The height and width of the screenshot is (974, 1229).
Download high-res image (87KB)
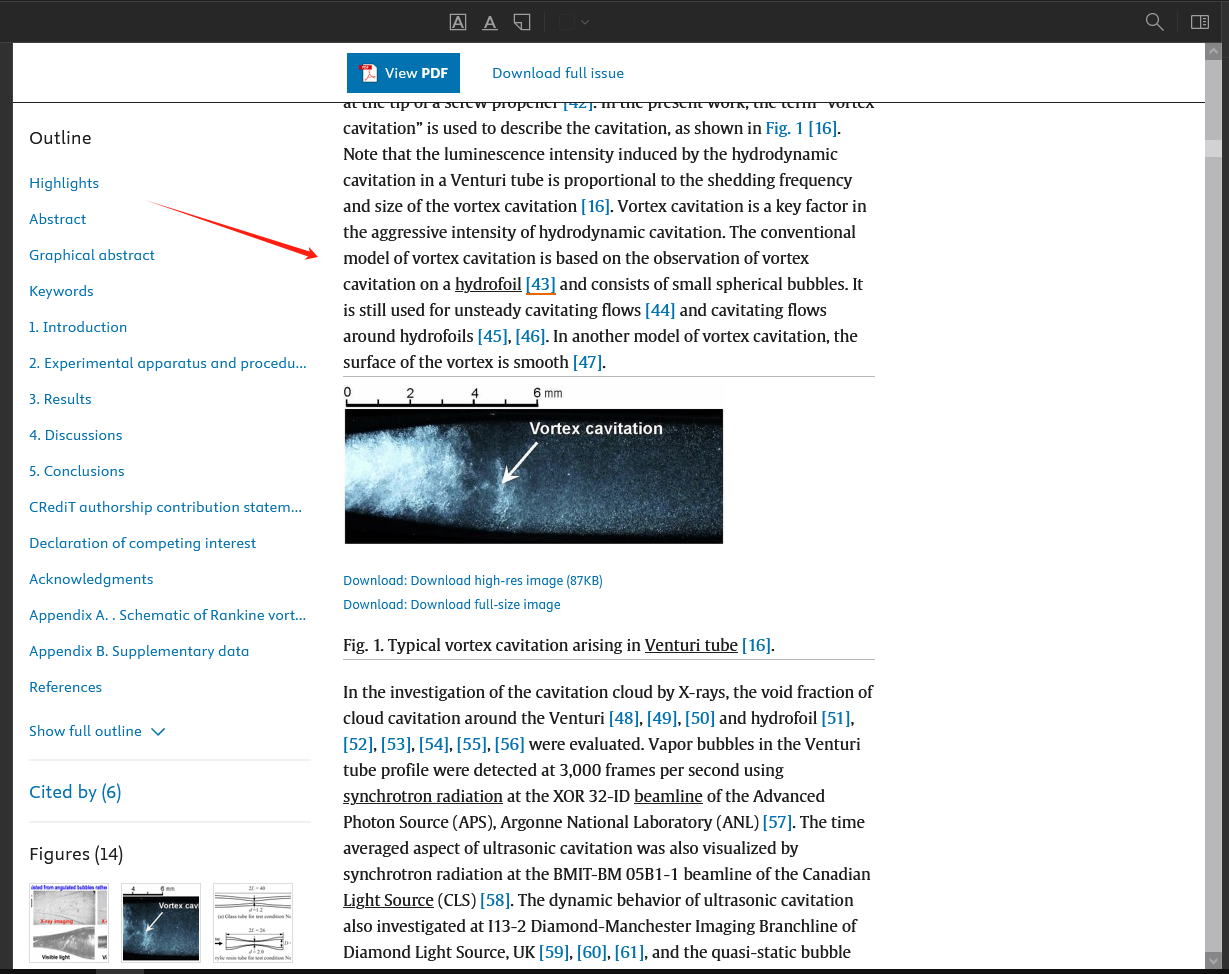[x=473, y=581]
